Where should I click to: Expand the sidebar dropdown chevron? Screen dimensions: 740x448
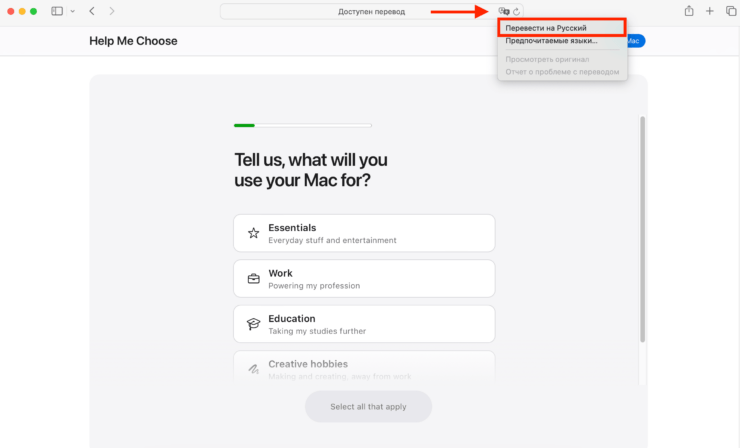click(x=72, y=11)
